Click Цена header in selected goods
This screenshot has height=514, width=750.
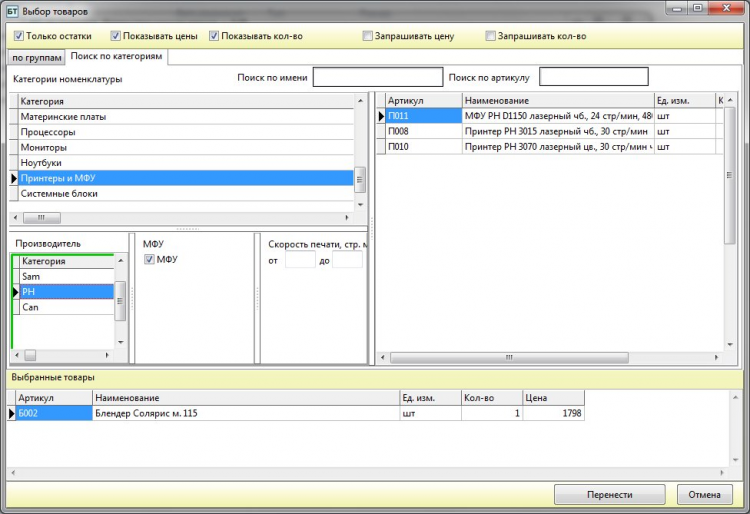(553, 398)
